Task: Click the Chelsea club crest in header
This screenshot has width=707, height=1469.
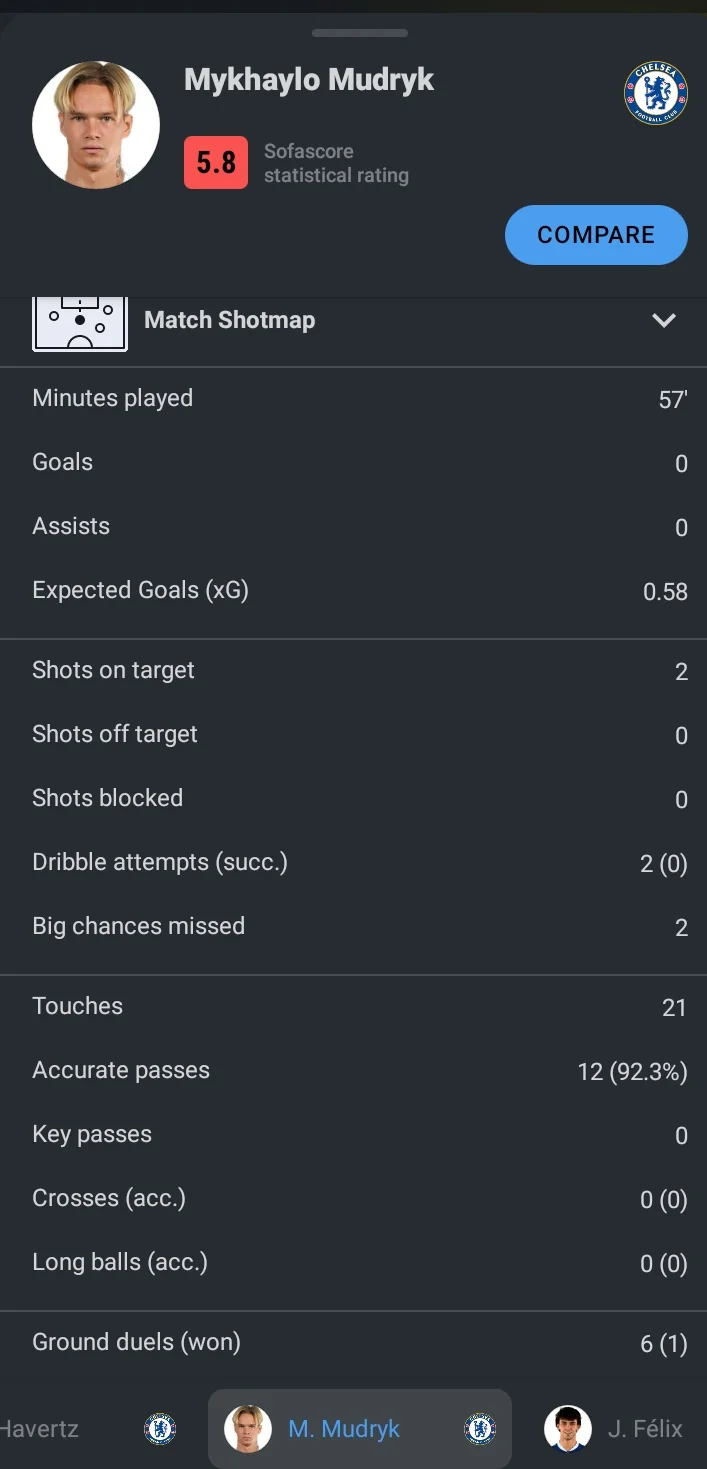Action: 656,94
